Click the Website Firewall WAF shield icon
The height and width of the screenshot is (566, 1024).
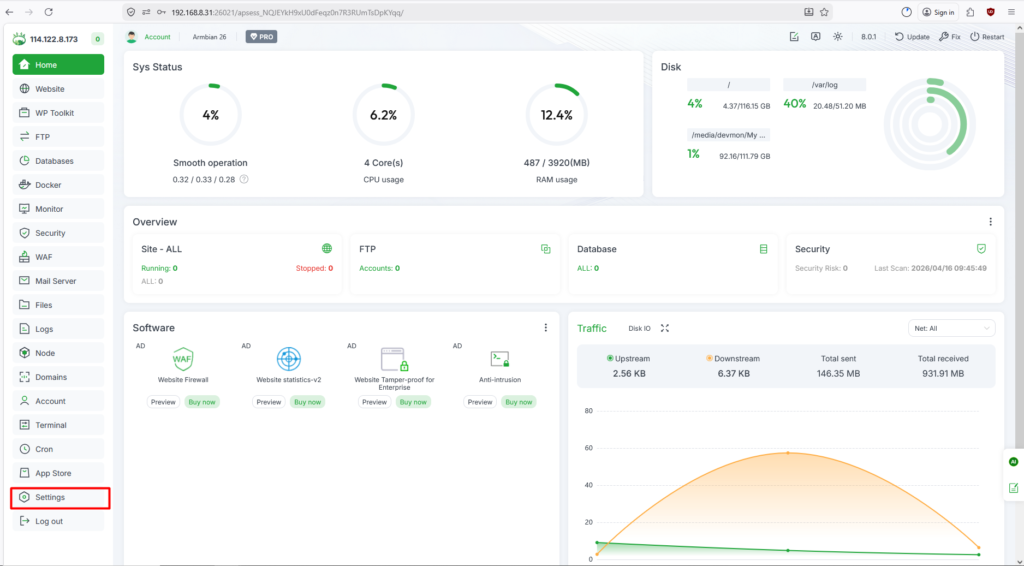(x=183, y=359)
